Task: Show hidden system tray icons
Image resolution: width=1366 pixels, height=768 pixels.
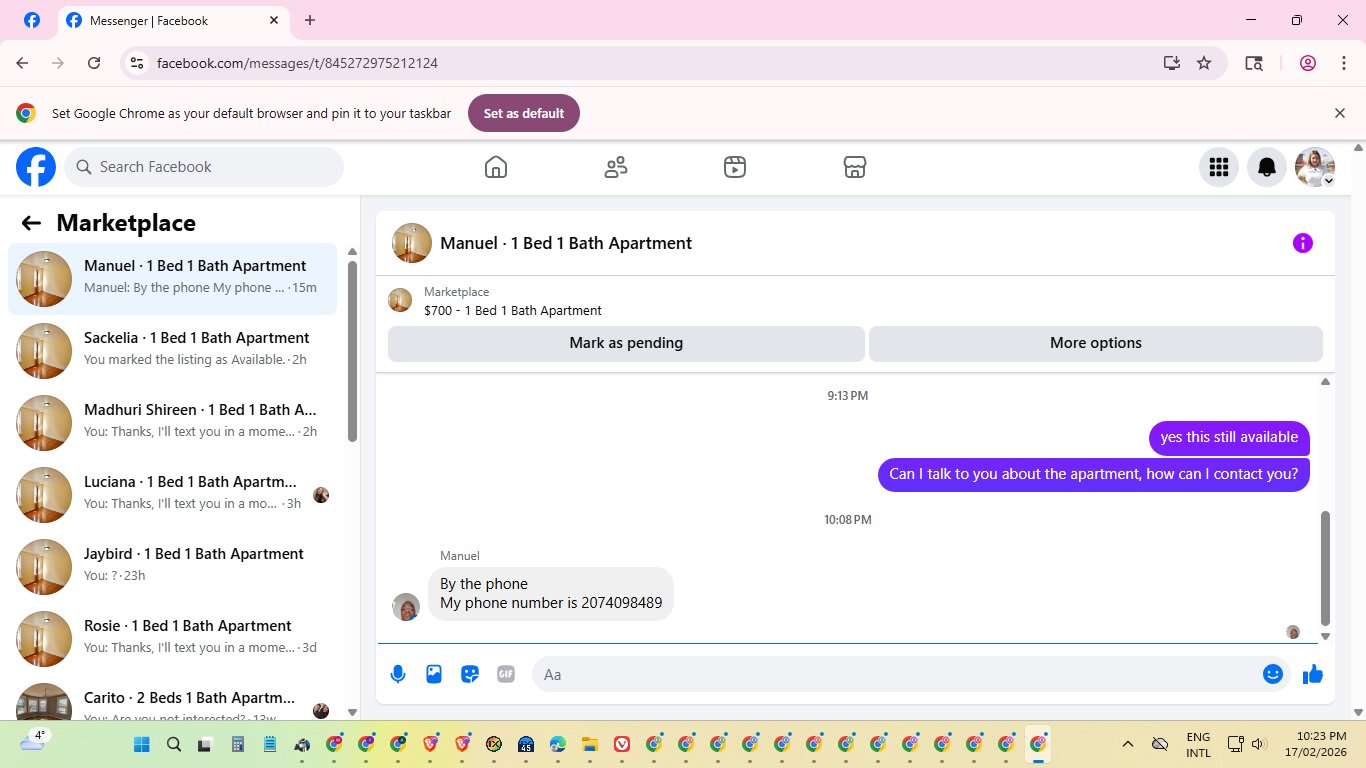Action: click(x=1128, y=744)
